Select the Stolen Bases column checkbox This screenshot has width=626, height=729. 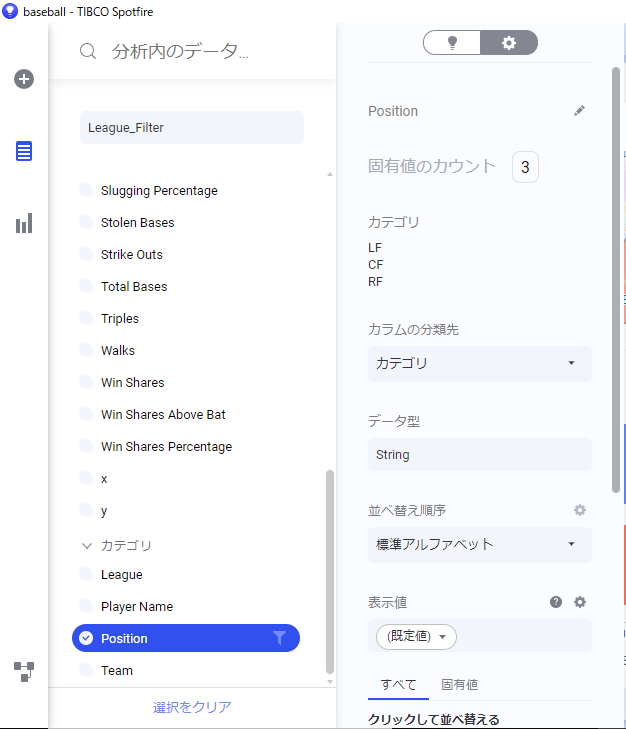(x=86, y=222)
